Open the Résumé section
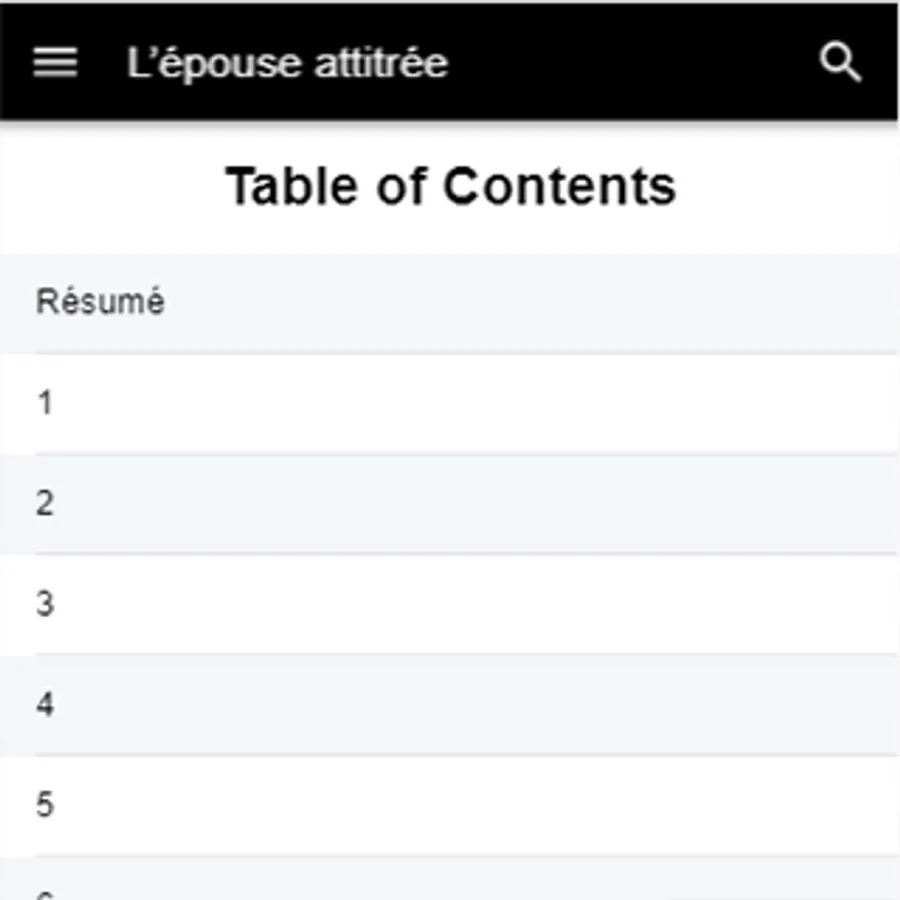Image resolution: width=900 pixels, height=900 pixels. [450, 302]
